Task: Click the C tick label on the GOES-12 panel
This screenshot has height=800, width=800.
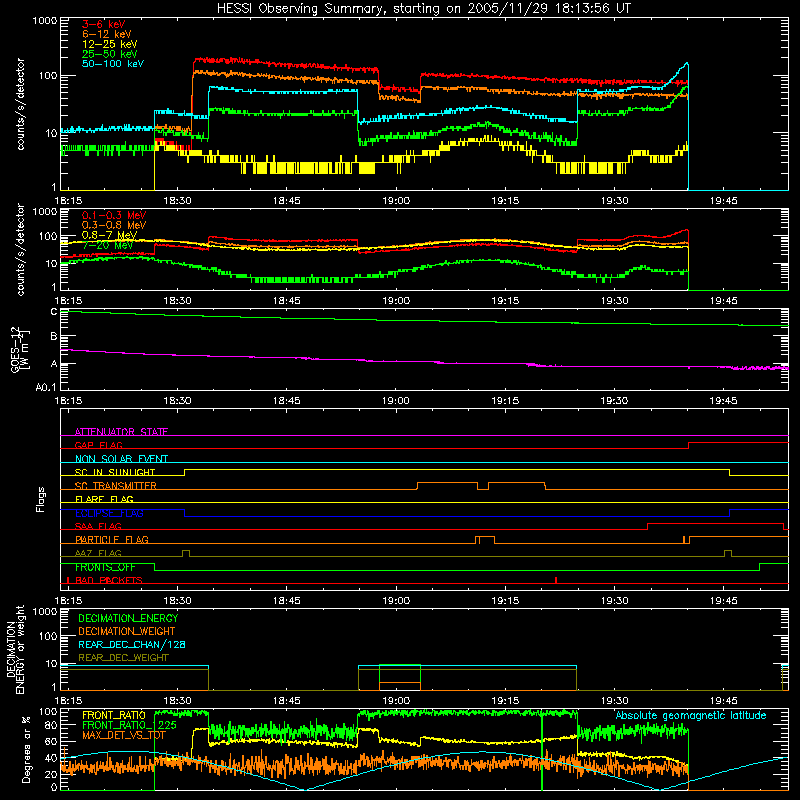Action: coord(54,312)
